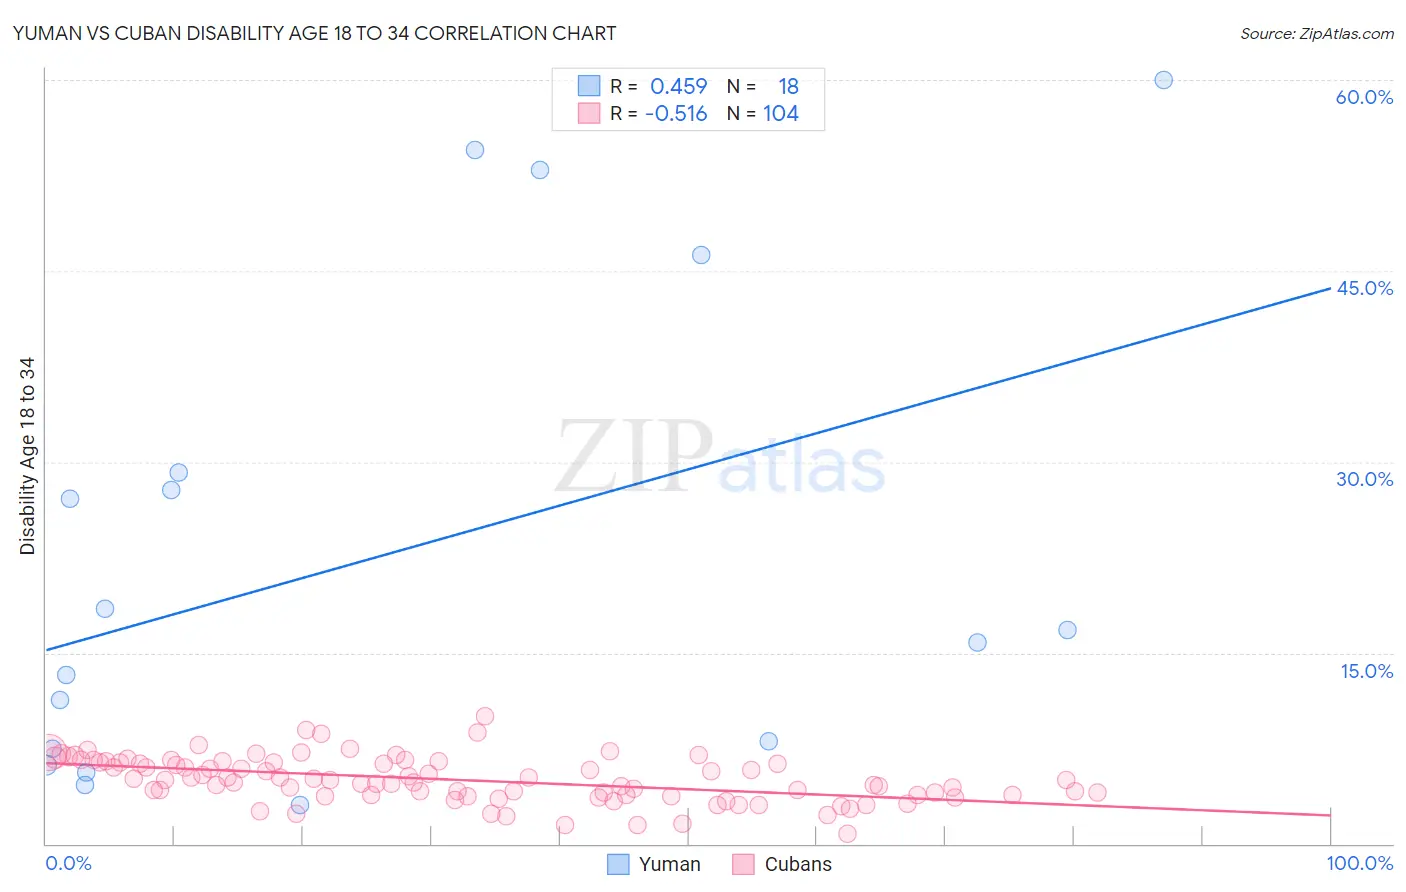Click the blue Yuman regression trend line
This screenshot has height=892, width=1406.
pyautogui.click(x=688, y=469)
